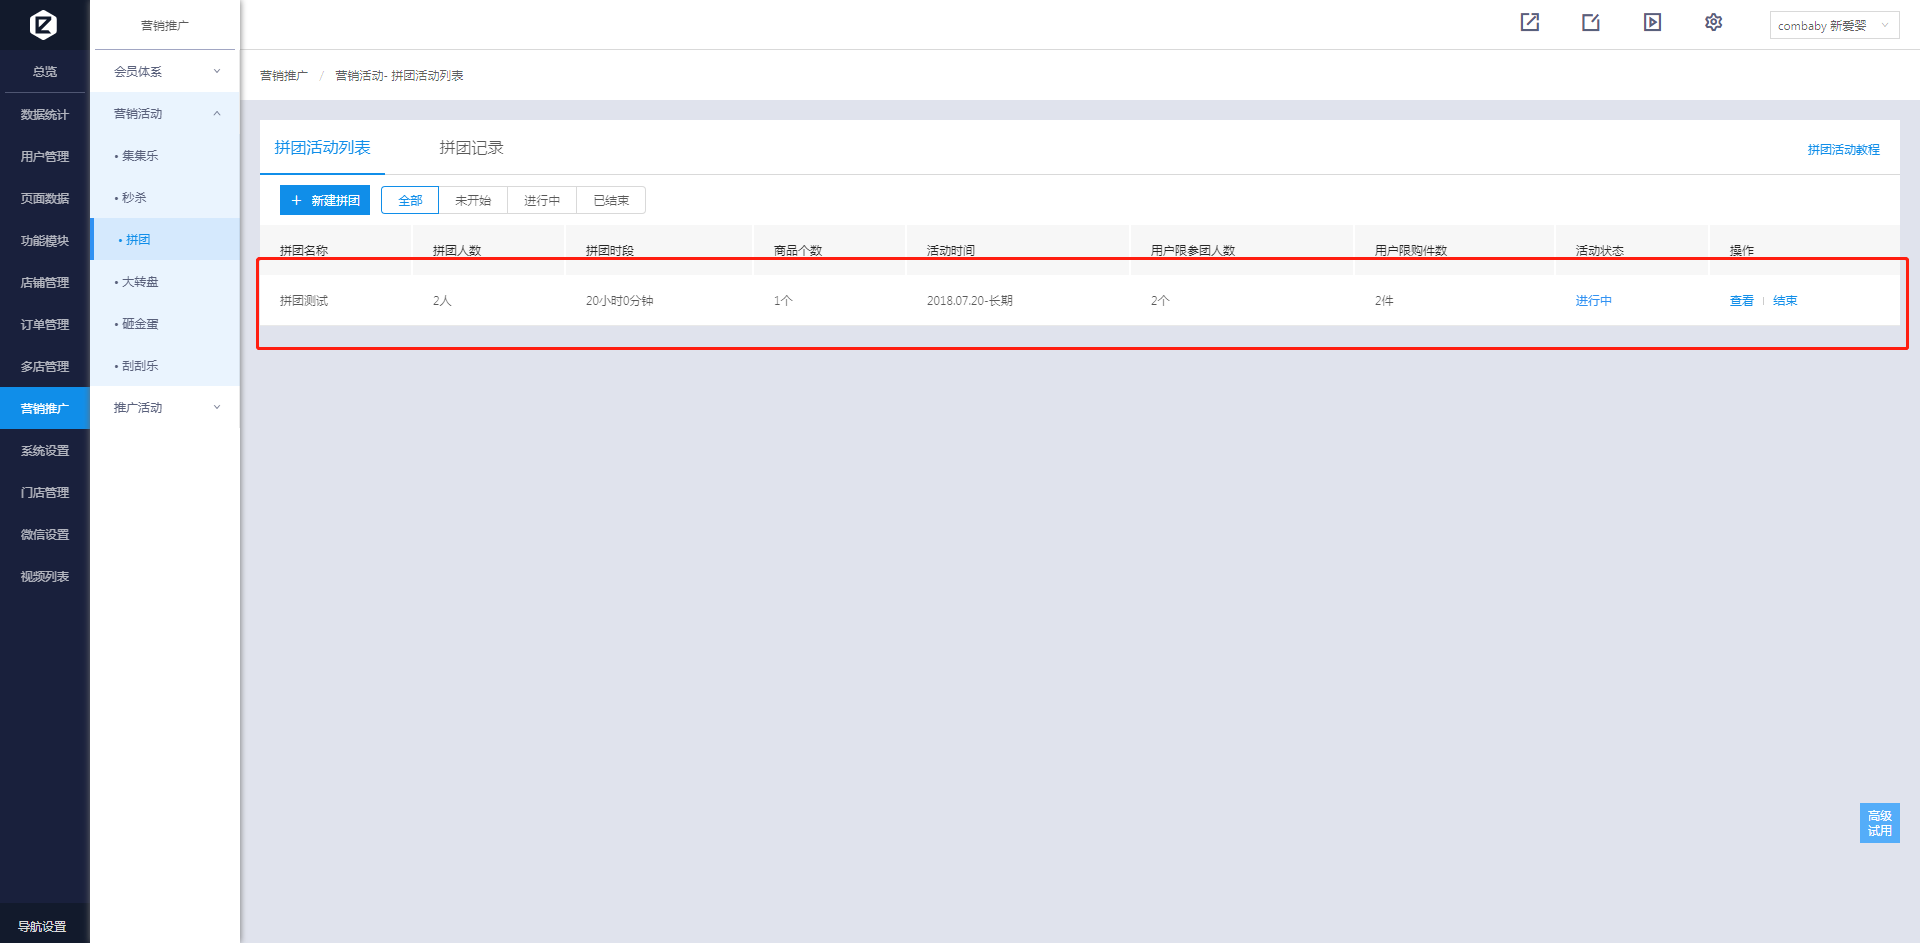The width and height of the screenshot is (1920, 943).
Task: Click the 高级试用 floating badge
Action: [1879, 823]
